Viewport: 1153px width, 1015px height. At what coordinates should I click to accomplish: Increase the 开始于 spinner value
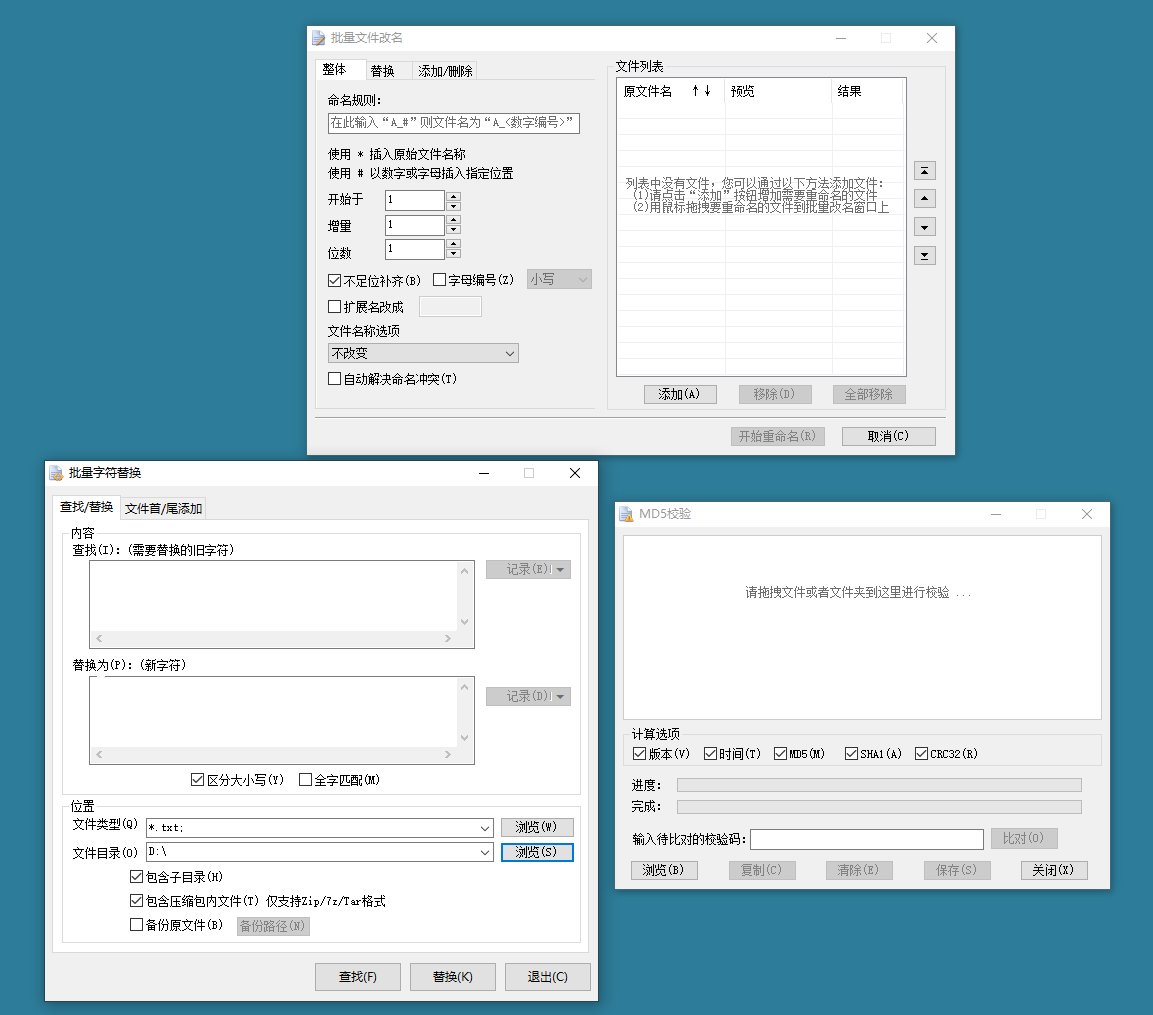click(x=454, y=196)
